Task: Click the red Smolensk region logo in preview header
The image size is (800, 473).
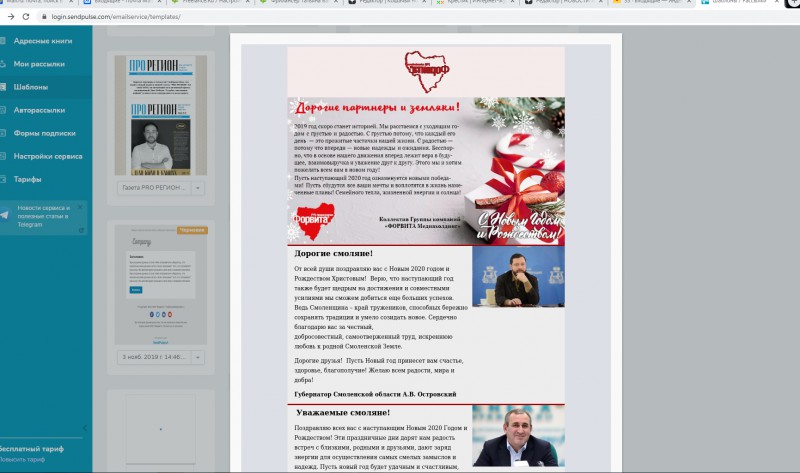Action: 427,71
